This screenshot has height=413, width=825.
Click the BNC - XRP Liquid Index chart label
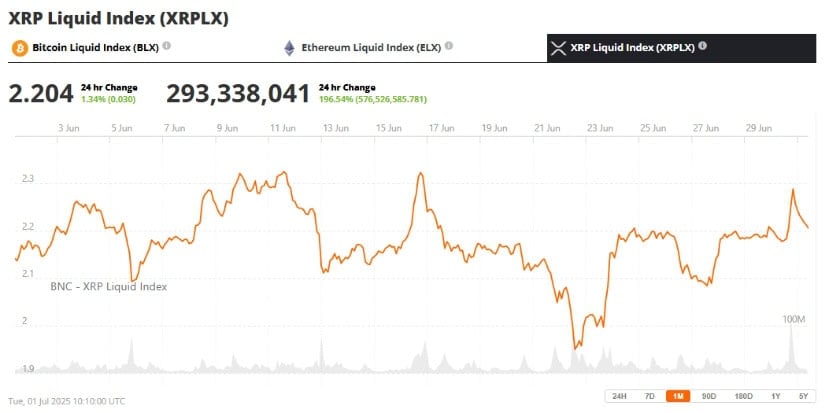(109, 287)
